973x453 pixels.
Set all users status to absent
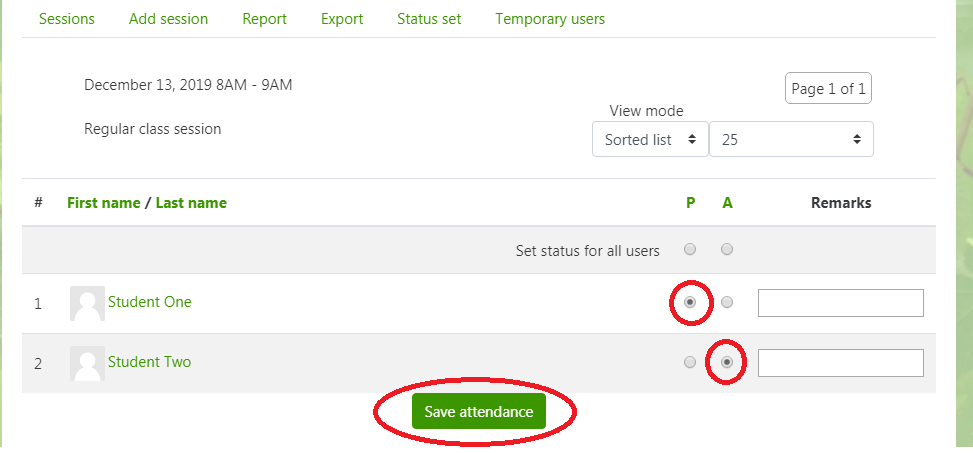tap(727, 249)
